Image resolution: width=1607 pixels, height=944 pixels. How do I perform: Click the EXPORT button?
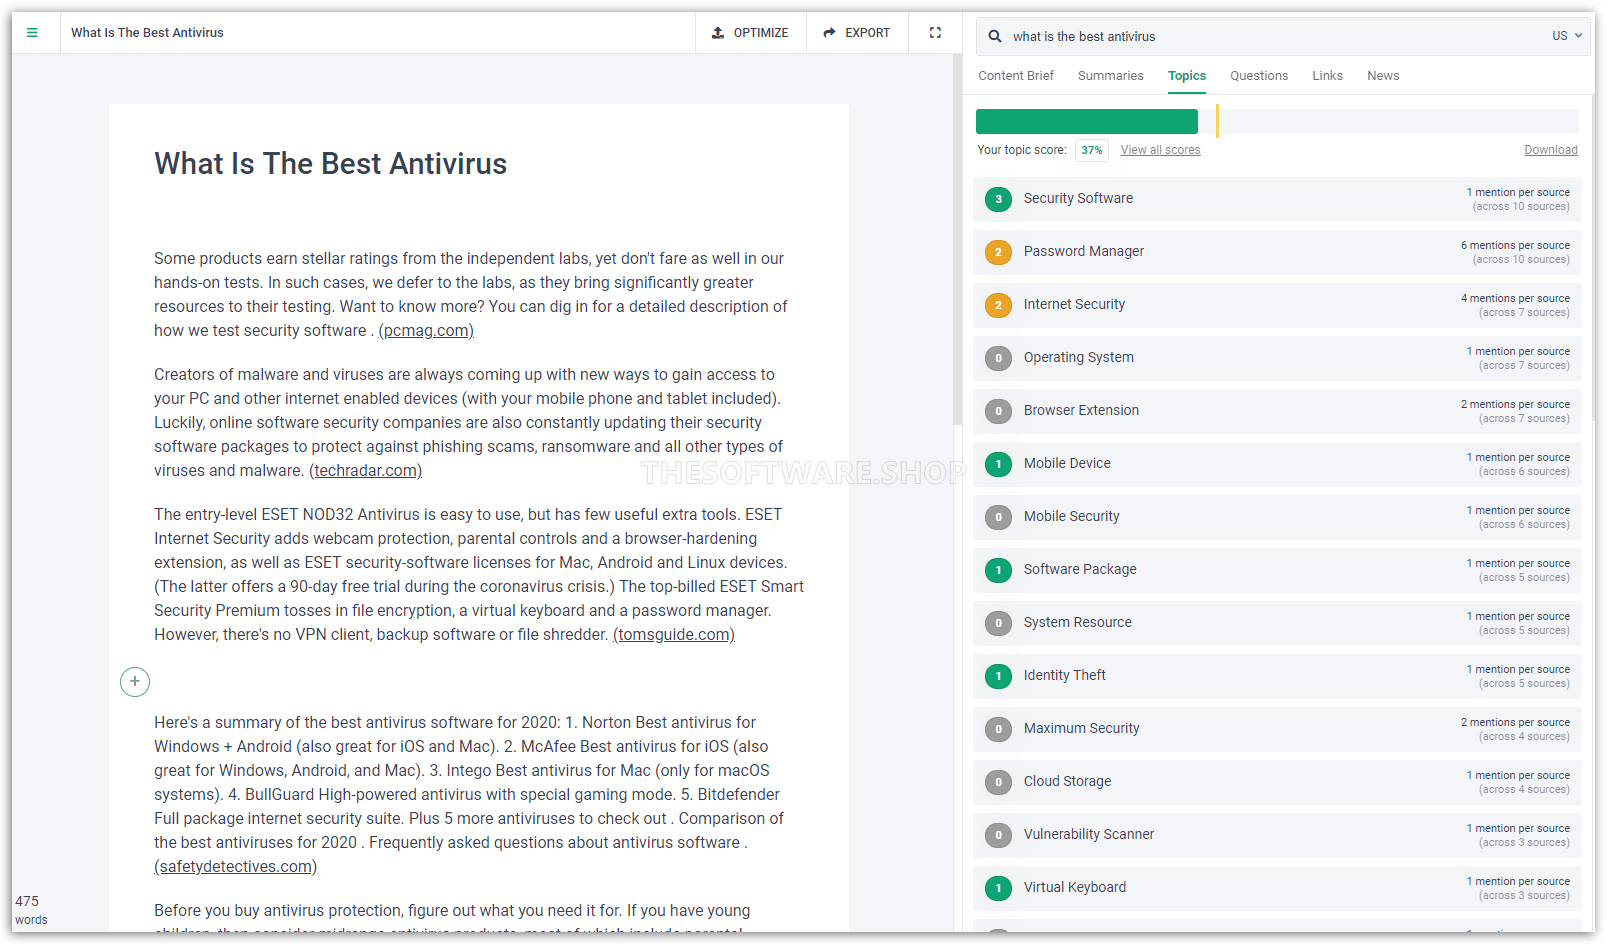pyautogui.click(x=856, y=33)
